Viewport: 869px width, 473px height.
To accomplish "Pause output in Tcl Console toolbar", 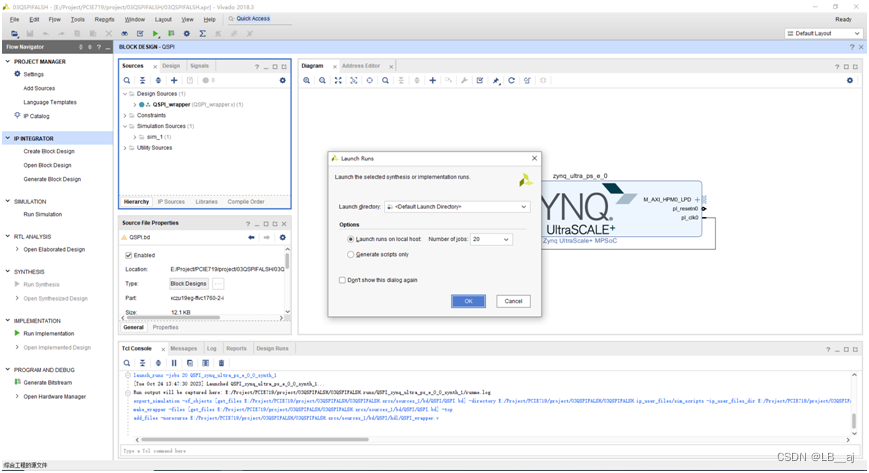I will coord(174,363).
